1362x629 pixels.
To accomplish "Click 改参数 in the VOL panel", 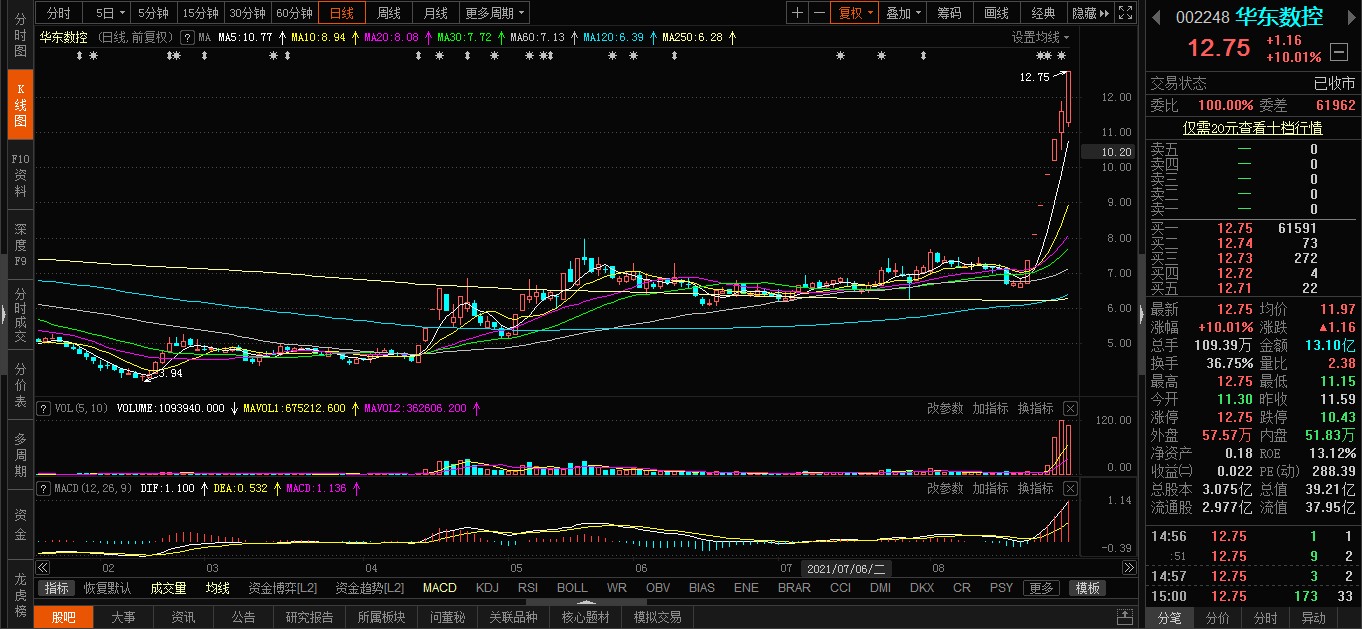I will 944,408.
